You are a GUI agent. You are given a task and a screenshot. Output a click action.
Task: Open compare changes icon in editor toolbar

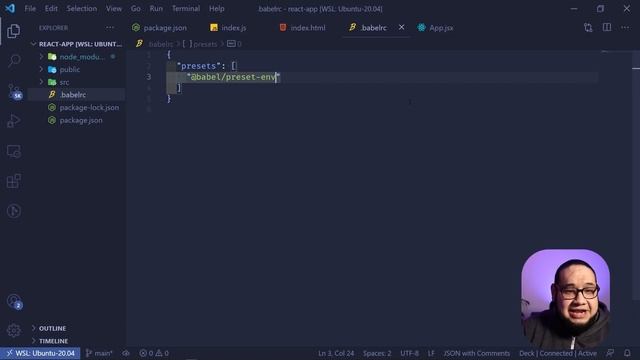tap(588, 28)
